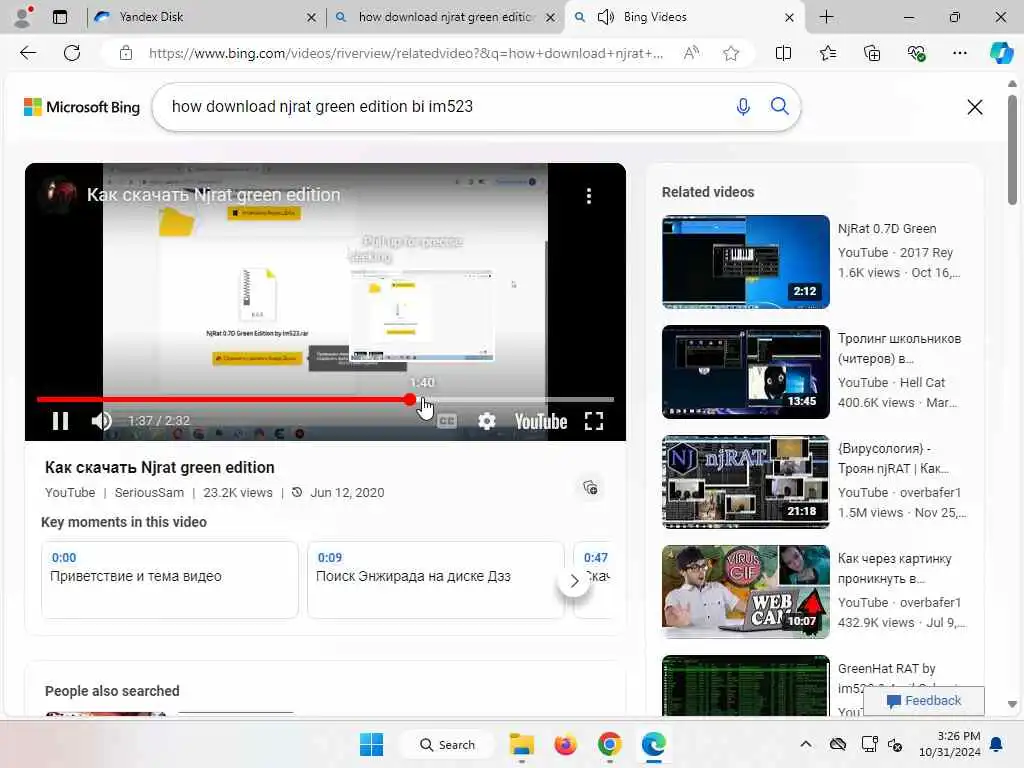
Task: Save video icon beside views
Action: [x=590, y=488]
